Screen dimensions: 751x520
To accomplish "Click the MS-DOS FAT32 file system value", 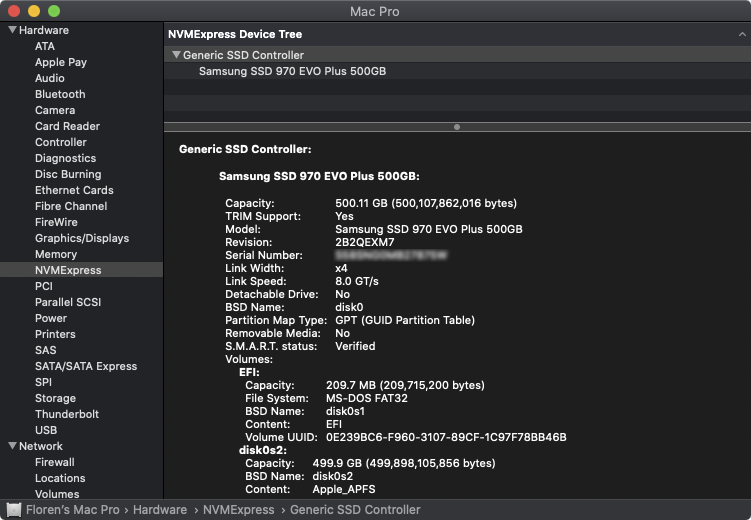I will pos(367,398).
